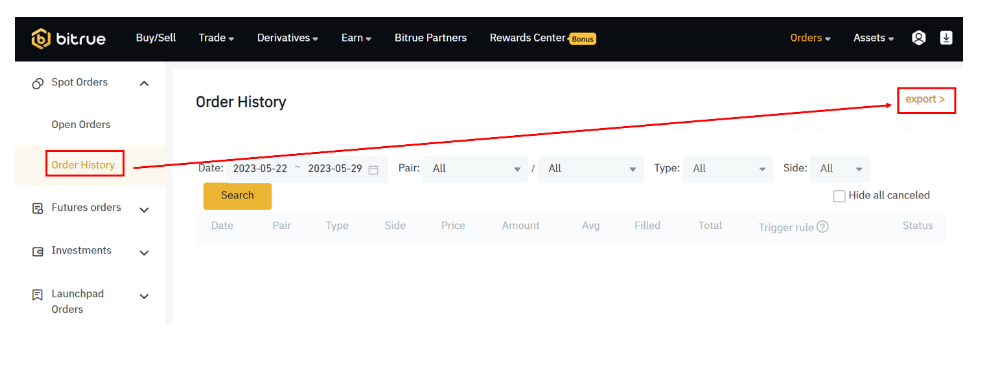The height and width of the screenshot is (370, 993).
Task: Open Rewards Center
Action: [527, 38]
